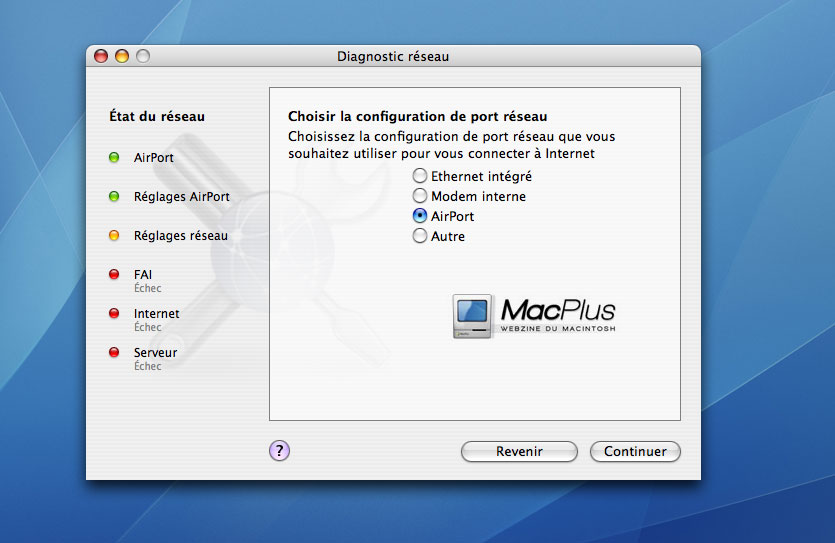Click the orange Réglages réseau status light
835x543 pixels.
(x=114, y=235)
